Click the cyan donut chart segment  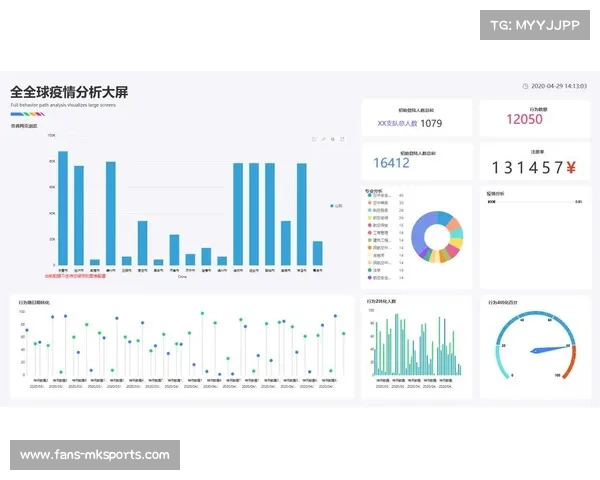(457, 233)
